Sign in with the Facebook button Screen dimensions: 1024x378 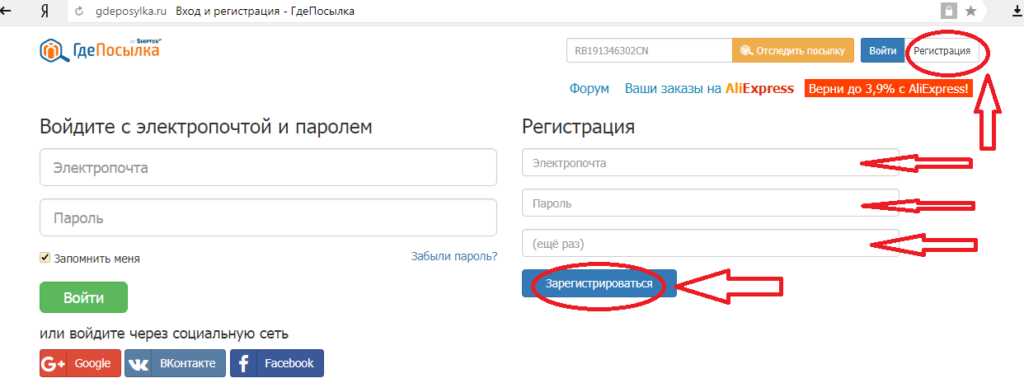277,364
